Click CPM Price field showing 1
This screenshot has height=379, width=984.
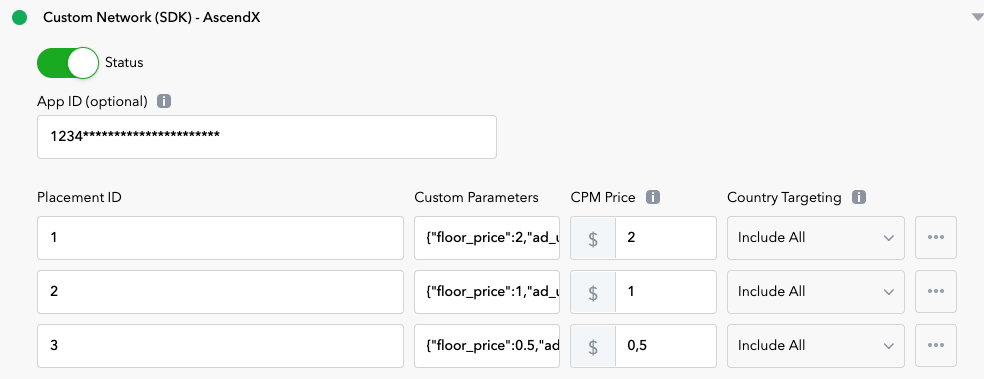pyautogui.click(x=665, y=292)
